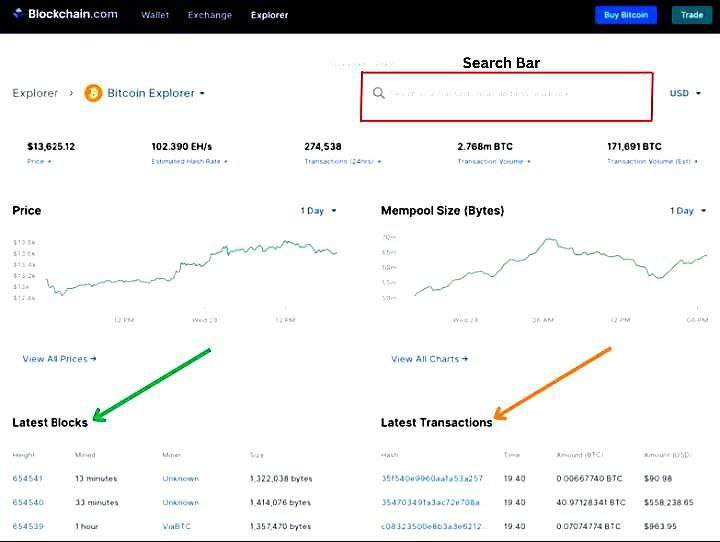Viewport: 720px width, 542px height.
Task: Click the orange Bitcoin icon
Action: 94,93
